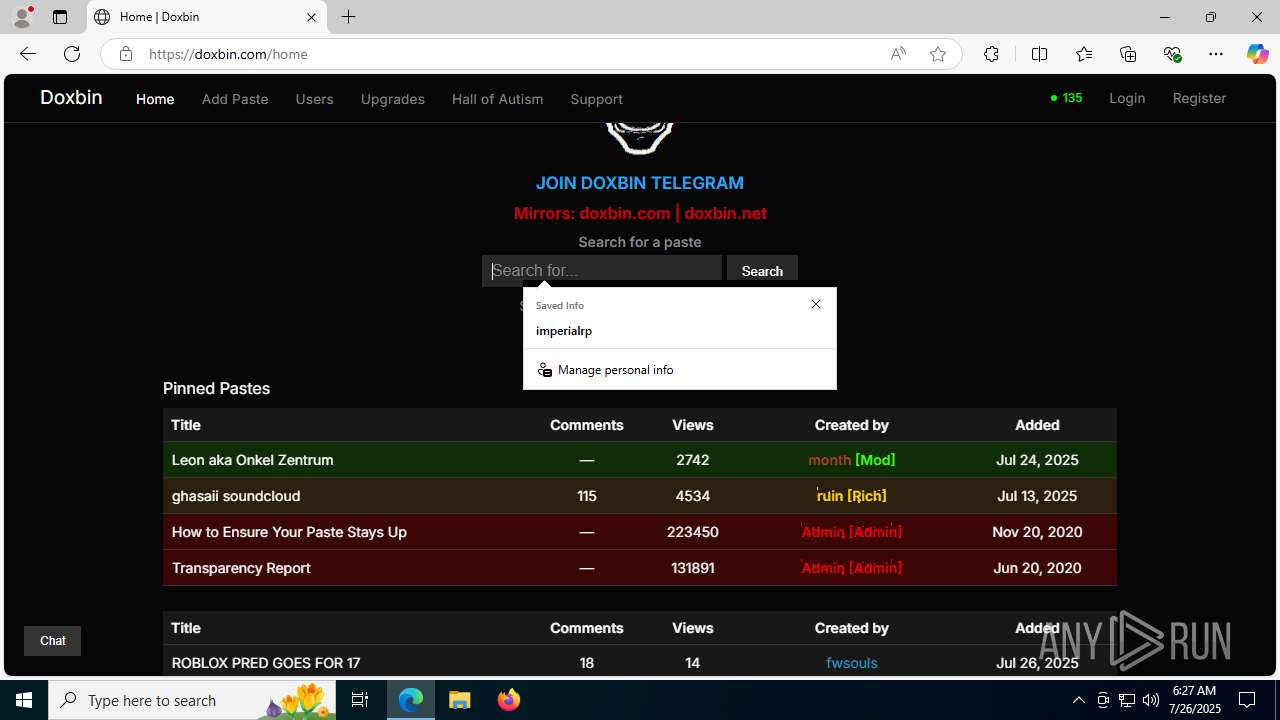Focus the 'Search for...' paste field
The image size is (1280, 720).
[602, 271]
